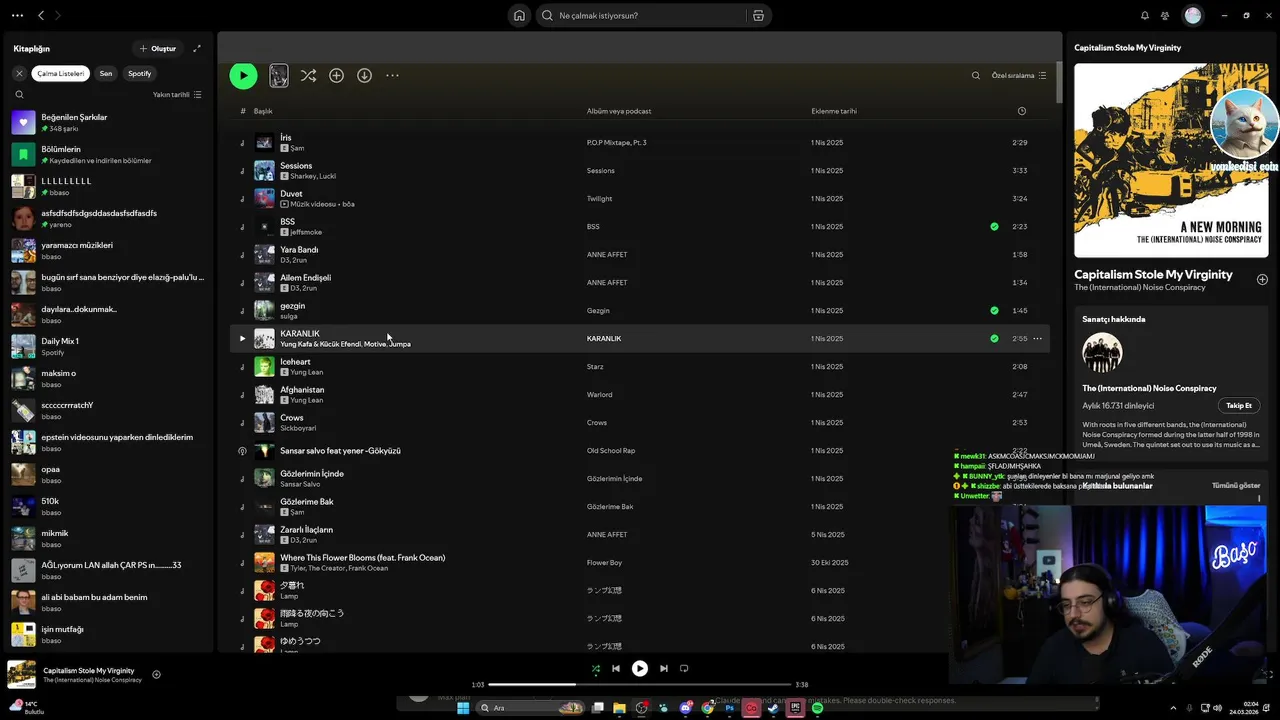Go to Spotify Home icon

[x=519, y=15]
